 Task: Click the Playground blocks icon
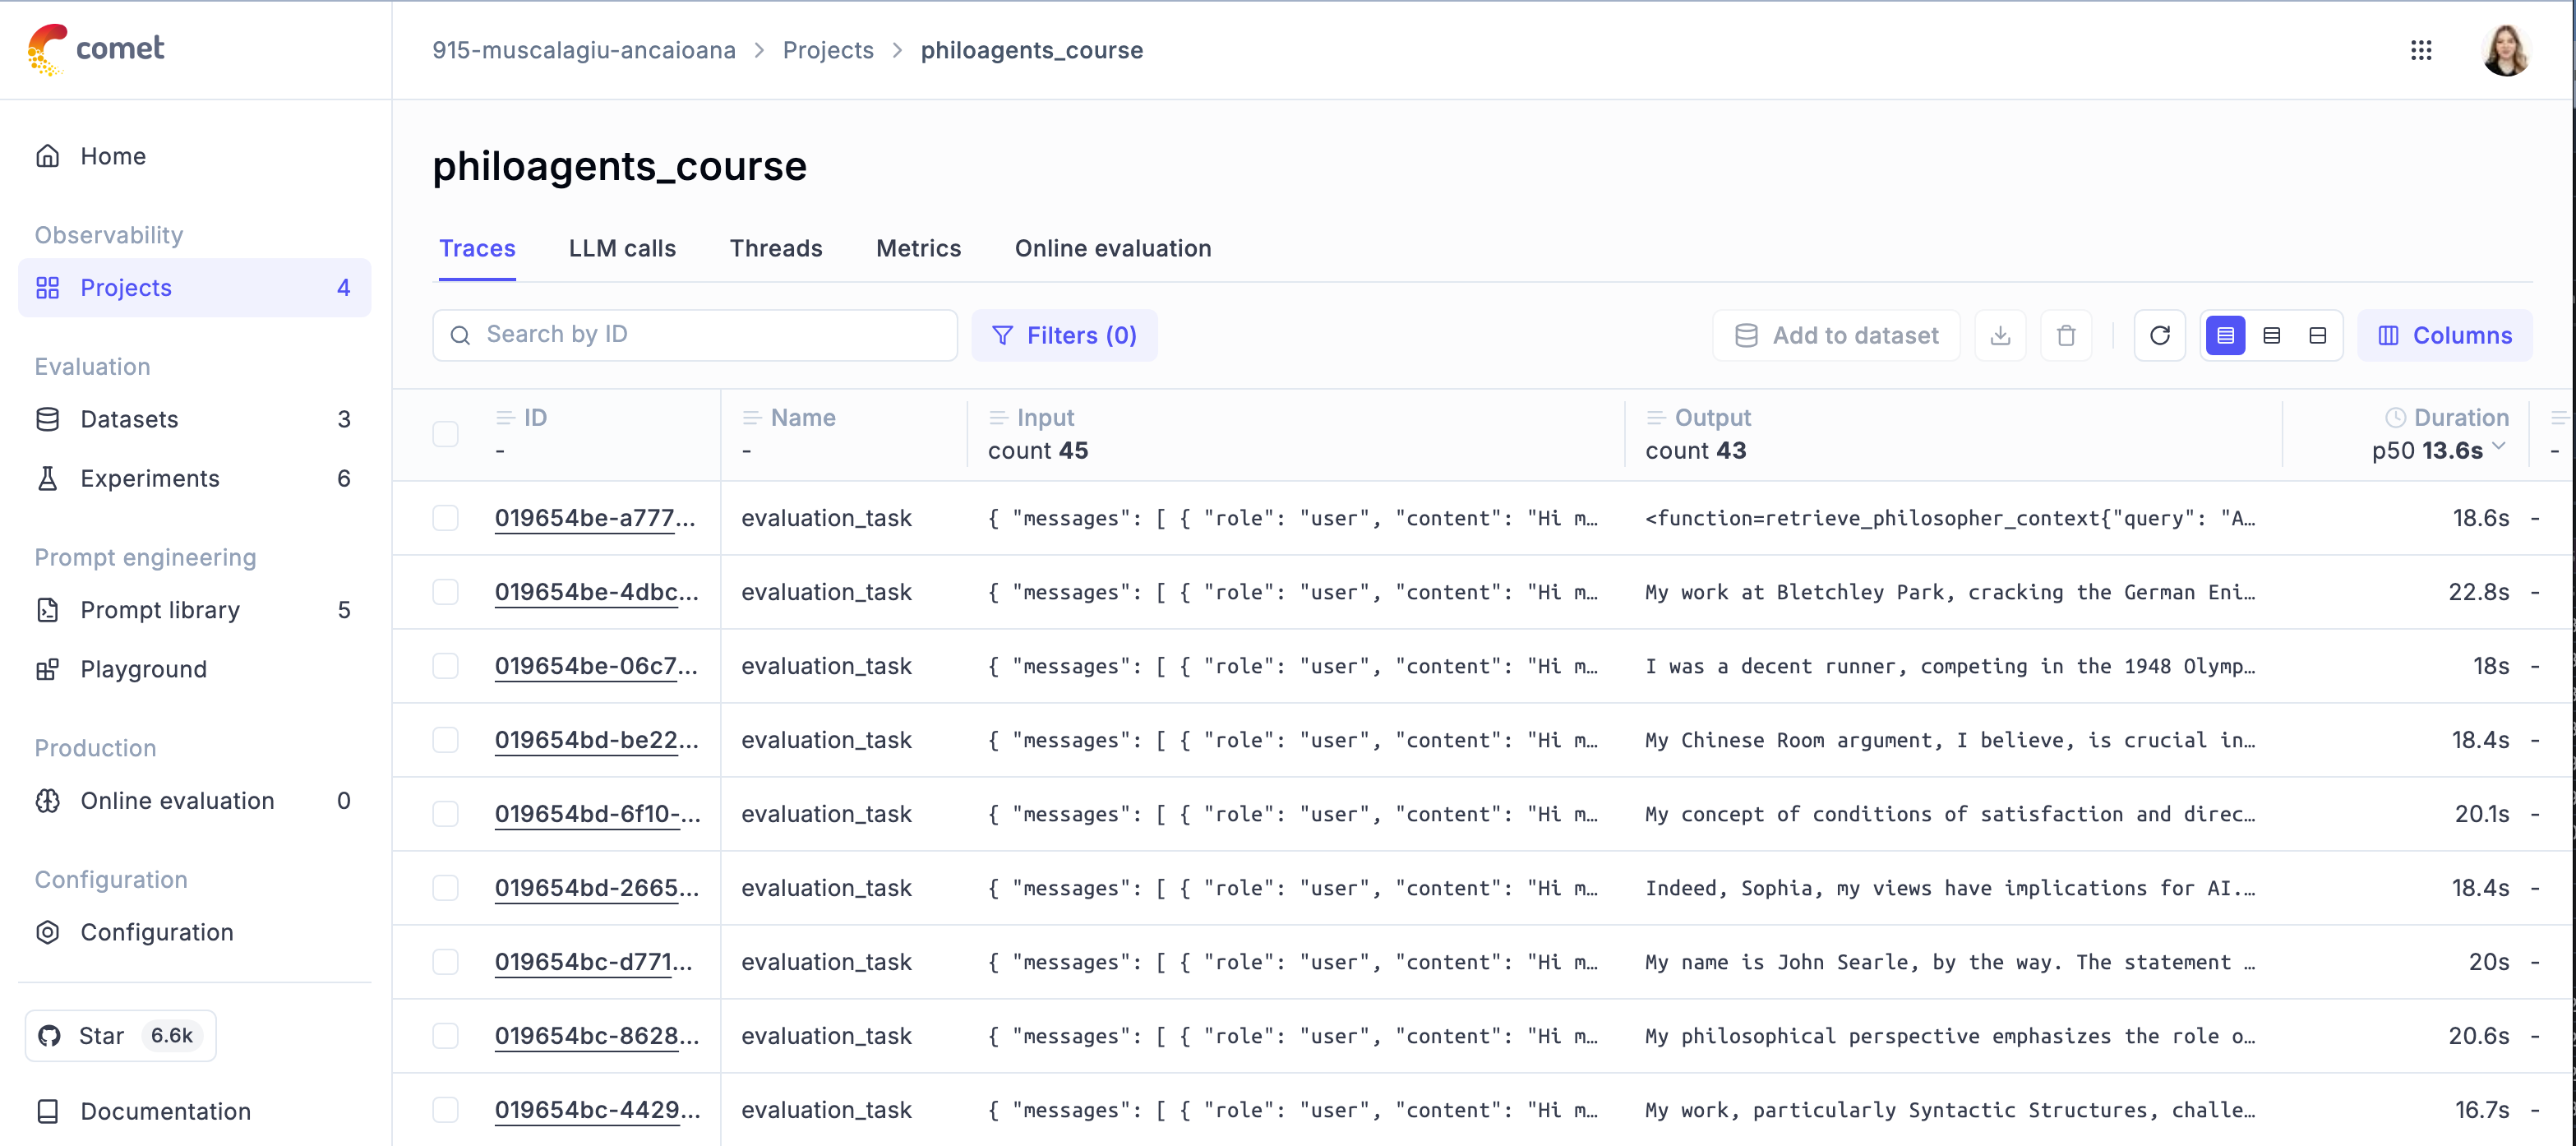48,669
